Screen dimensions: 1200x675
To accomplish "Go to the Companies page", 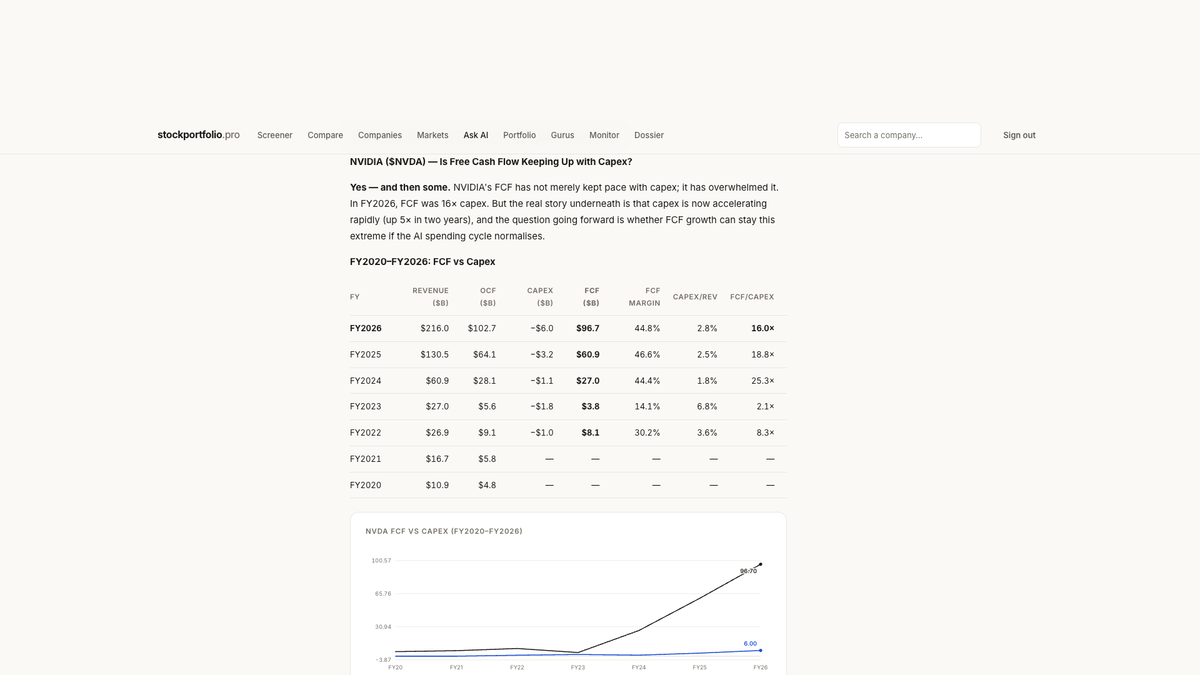I will [380, 135].
